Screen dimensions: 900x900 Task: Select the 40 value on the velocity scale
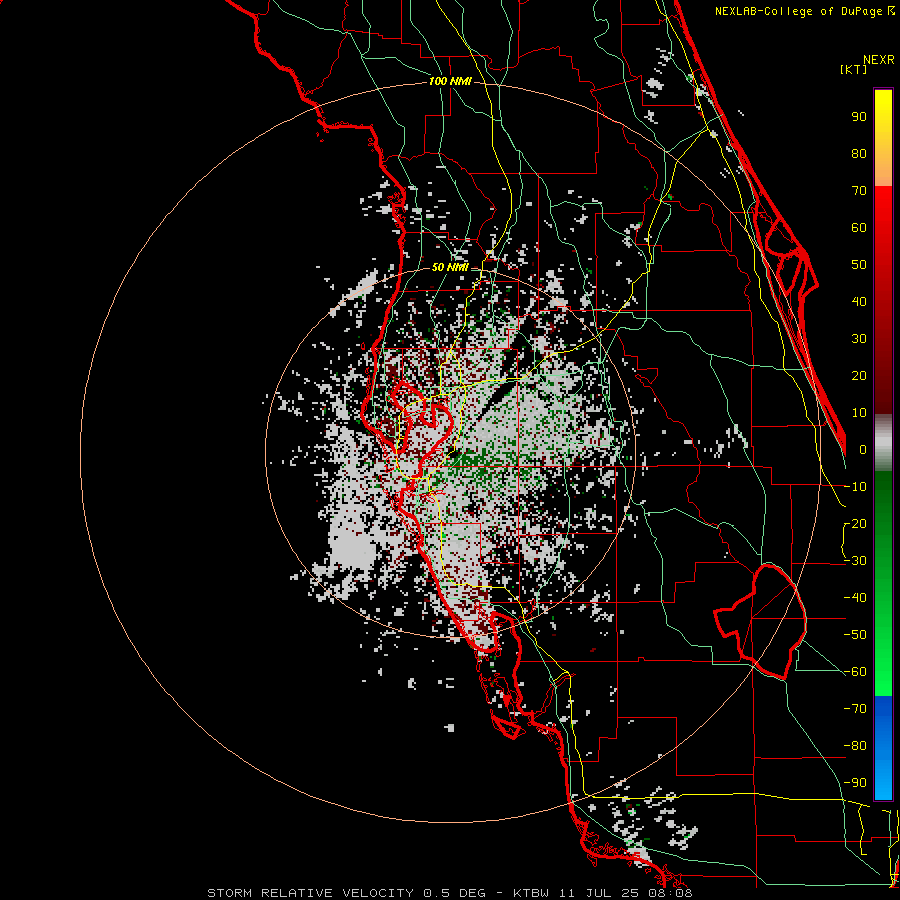[859, 301]
